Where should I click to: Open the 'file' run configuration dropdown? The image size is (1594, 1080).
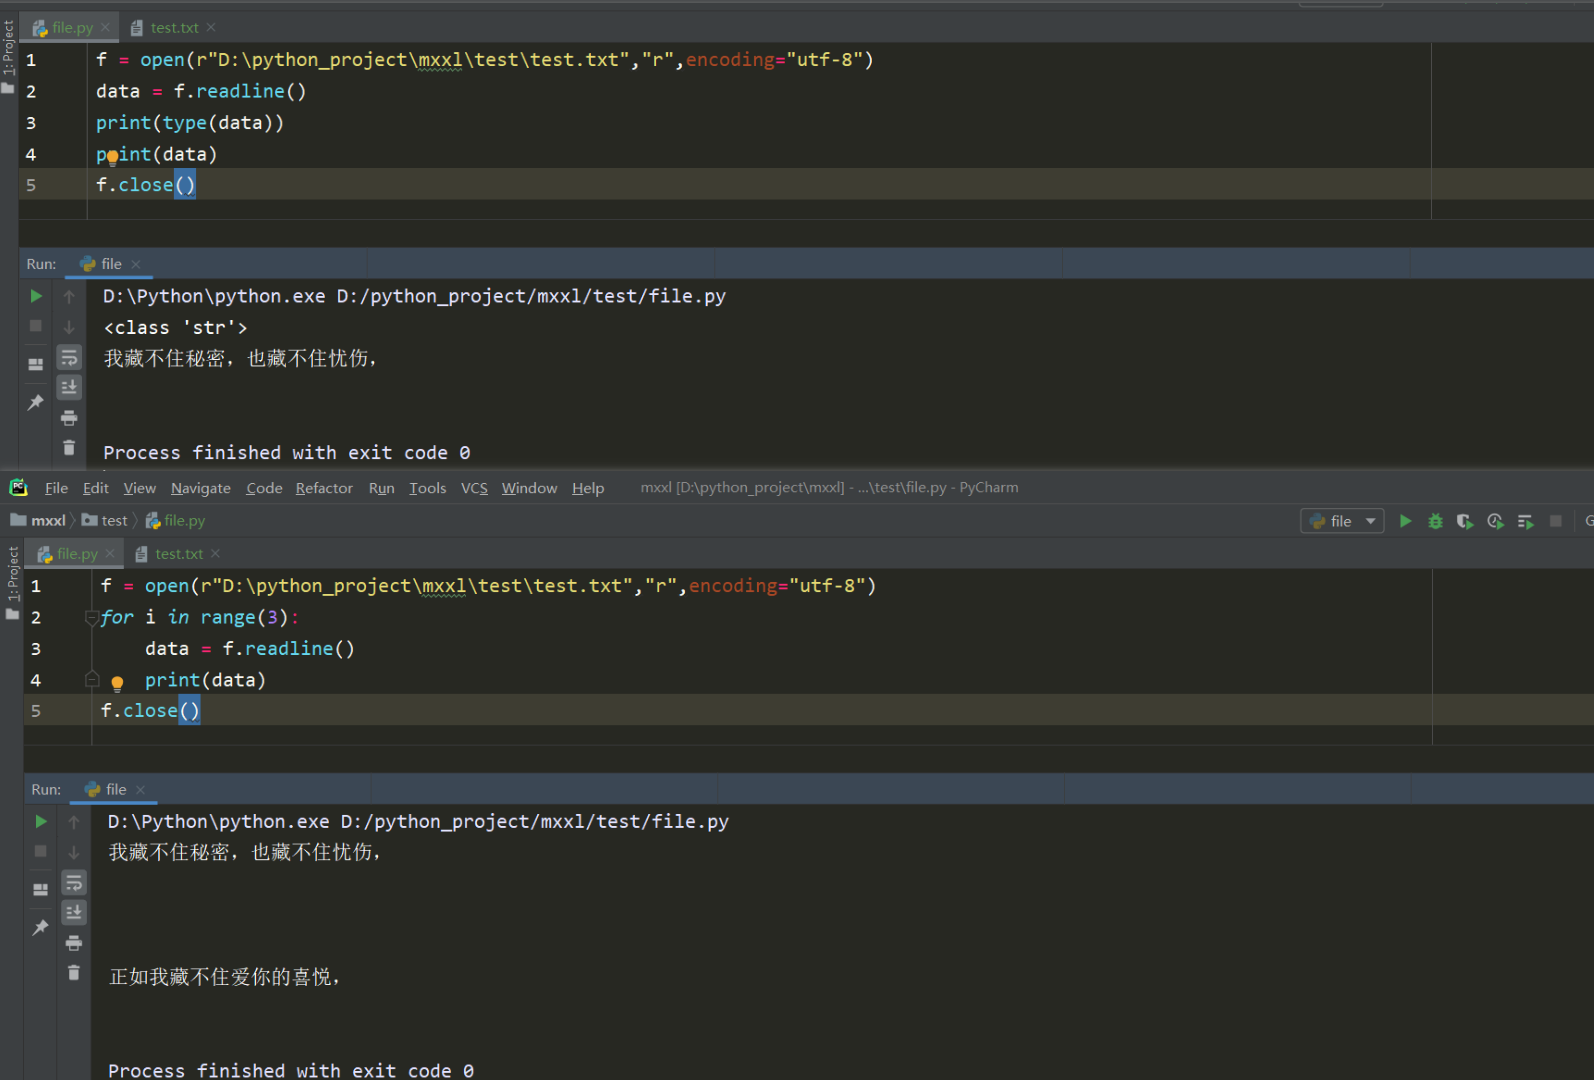click(1342, 521)
